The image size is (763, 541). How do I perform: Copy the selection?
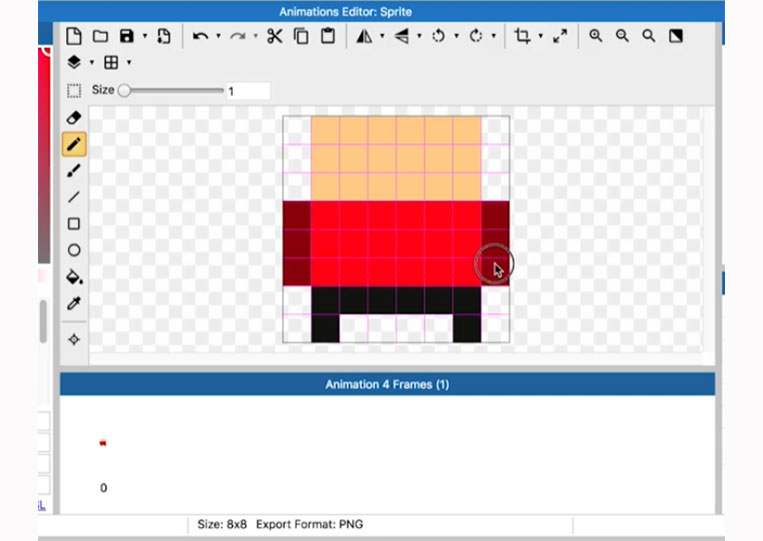tap(301, 36)
